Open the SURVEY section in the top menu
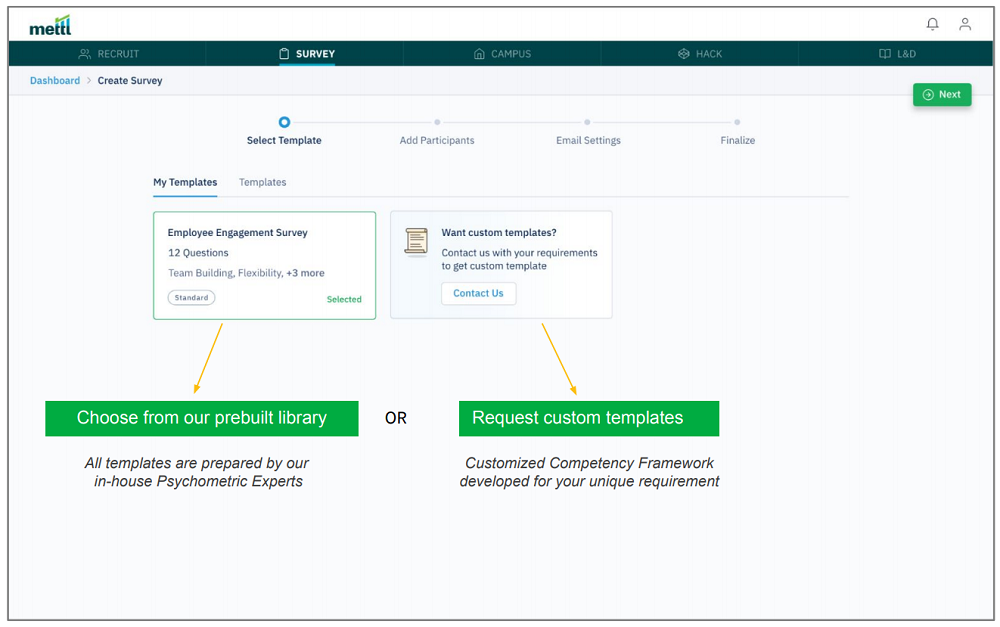The width and height of the screenshot is (1000, 627). pos(307,53)
